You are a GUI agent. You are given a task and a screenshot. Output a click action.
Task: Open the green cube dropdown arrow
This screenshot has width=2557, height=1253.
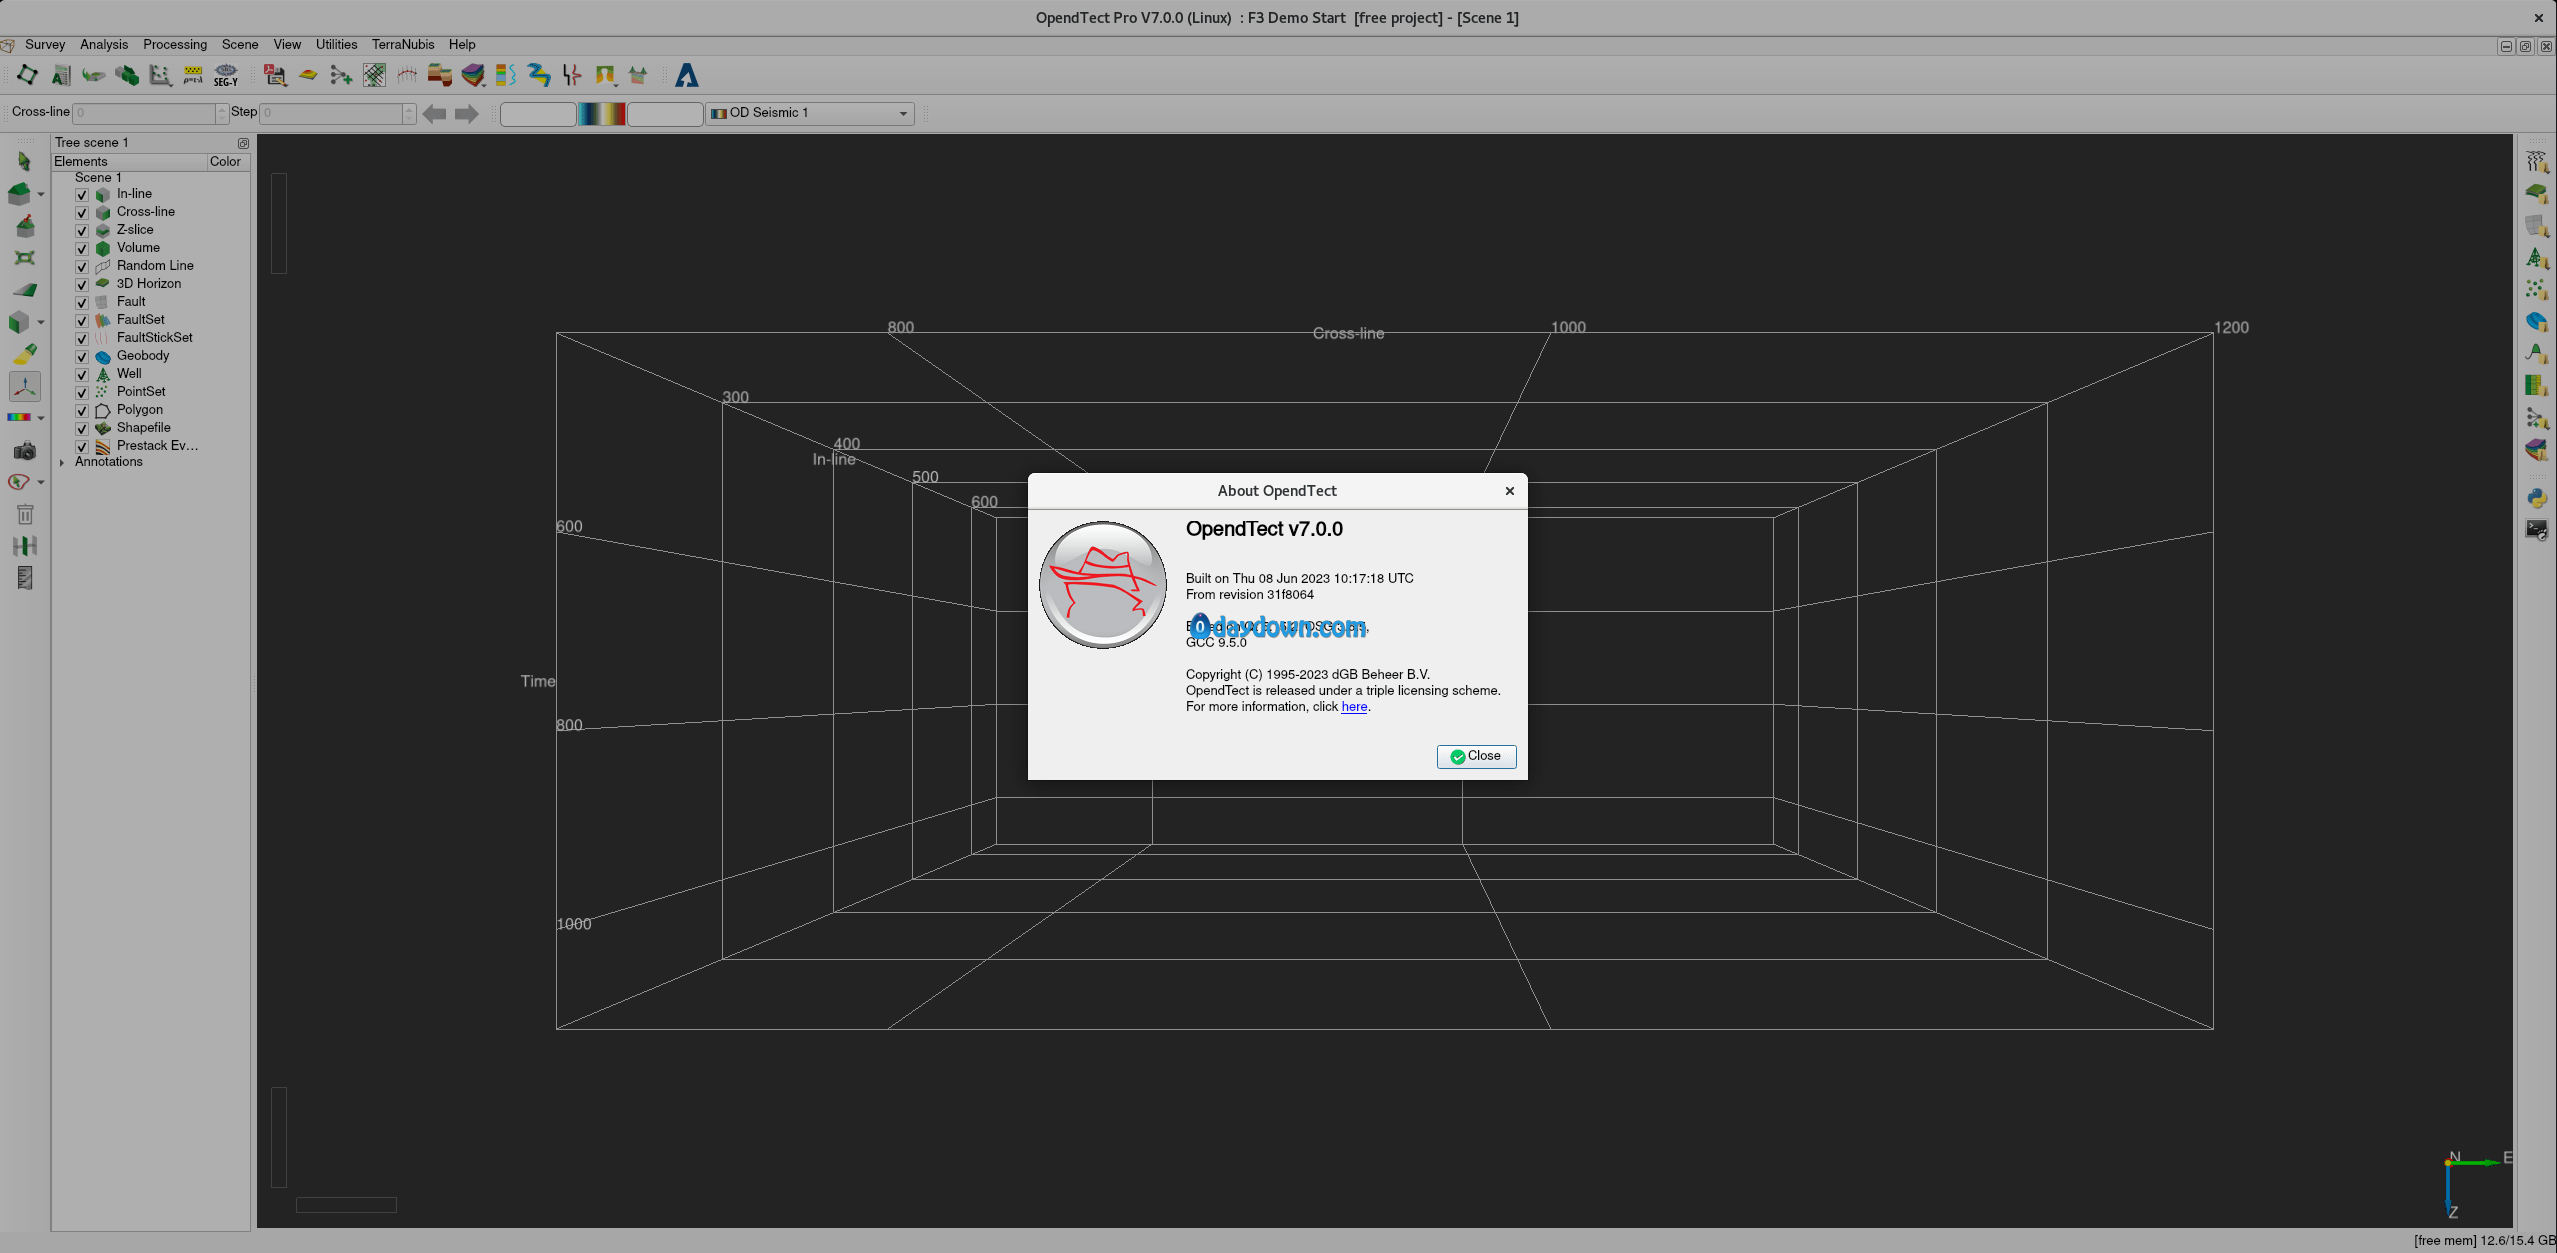tap(41, 322)
